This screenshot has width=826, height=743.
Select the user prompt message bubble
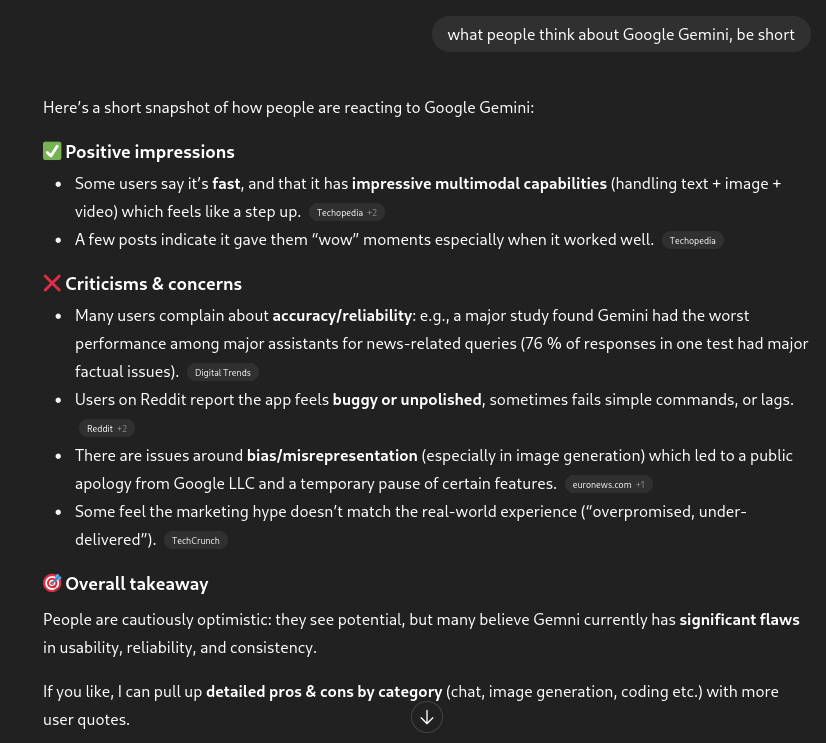[621, 35]
